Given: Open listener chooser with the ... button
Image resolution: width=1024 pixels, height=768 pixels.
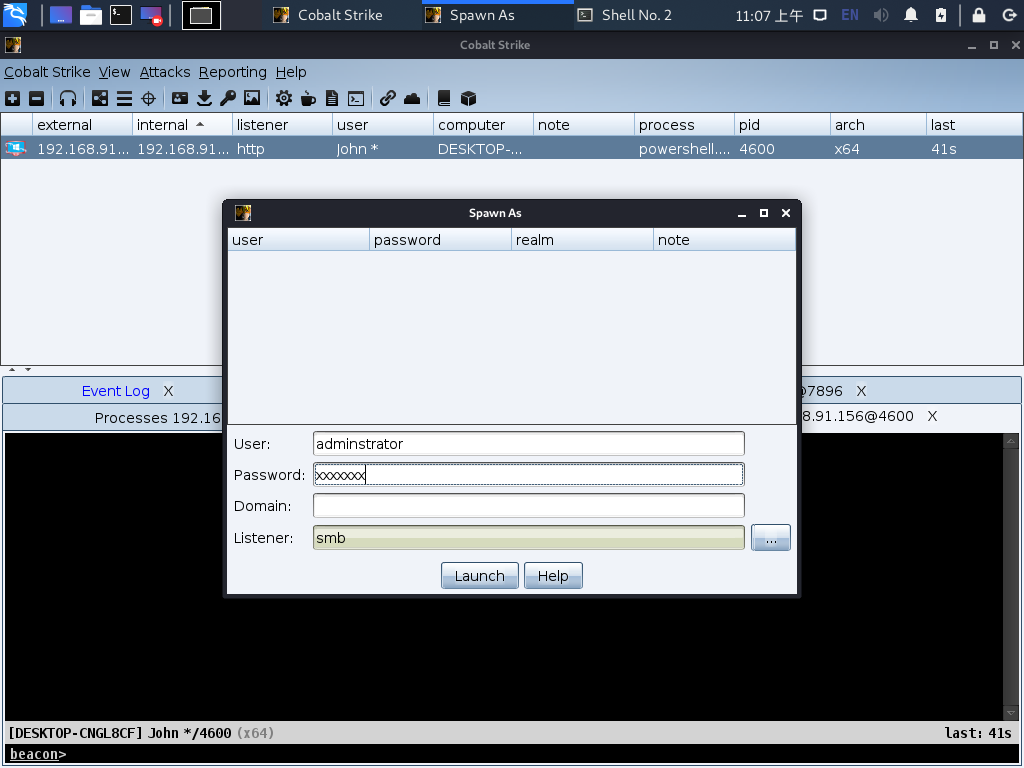Looking at the screenshot, I should point(770,538).
